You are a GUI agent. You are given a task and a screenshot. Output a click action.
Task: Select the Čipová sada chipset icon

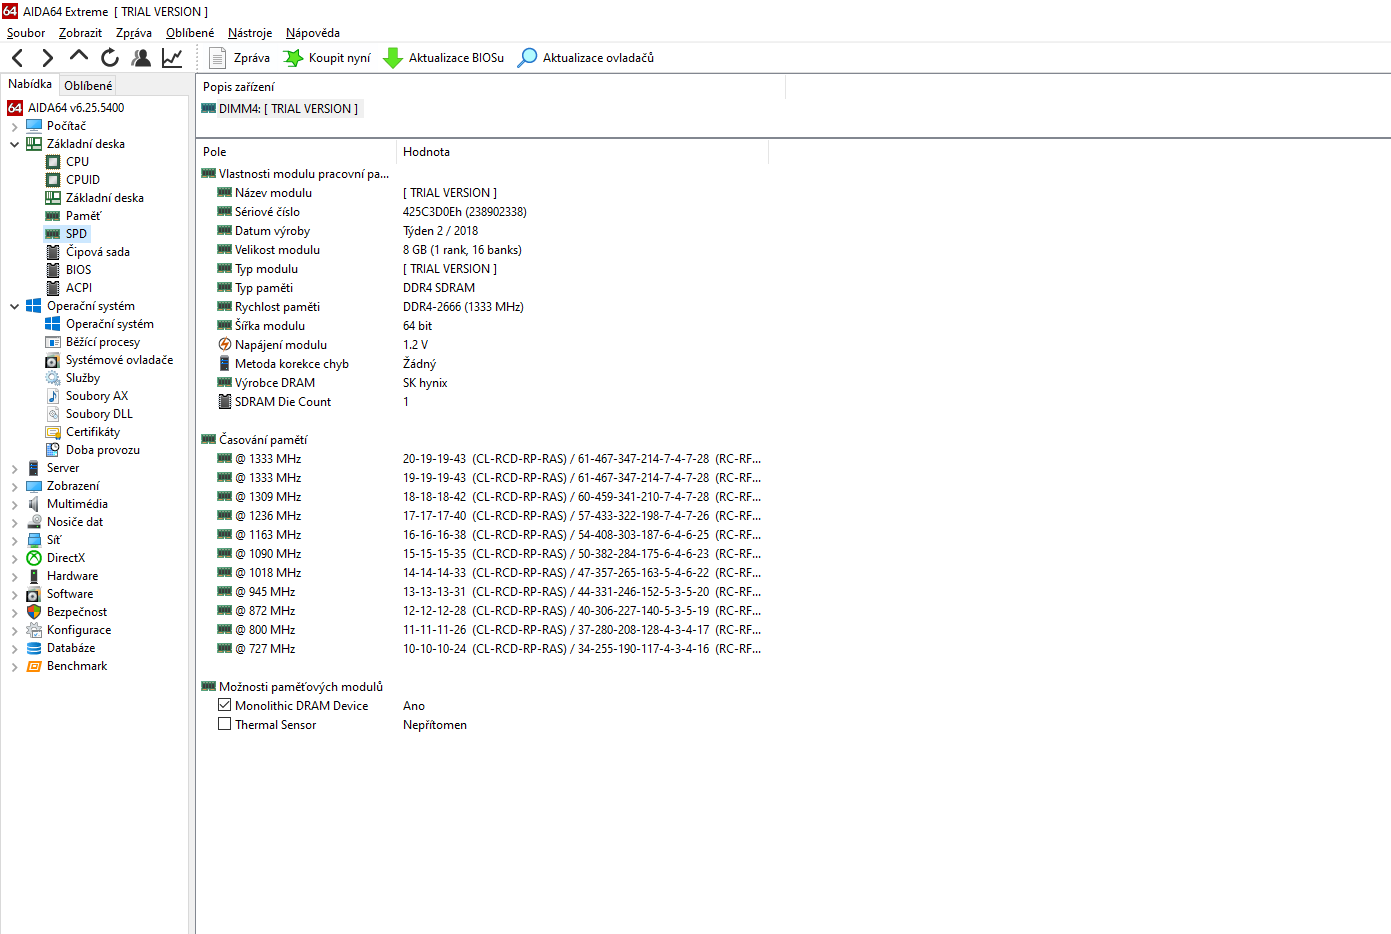point(53,252)
